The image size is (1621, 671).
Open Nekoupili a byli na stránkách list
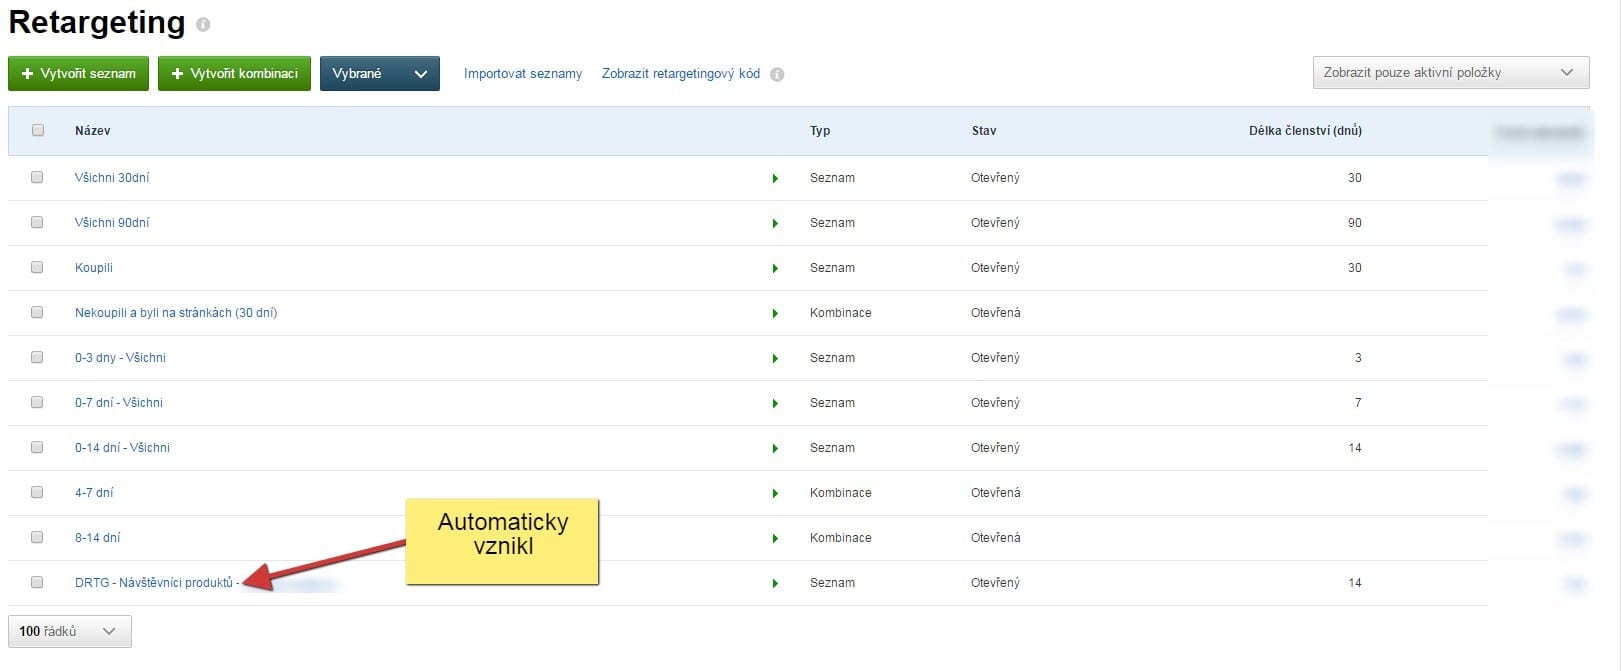(176, 313)
